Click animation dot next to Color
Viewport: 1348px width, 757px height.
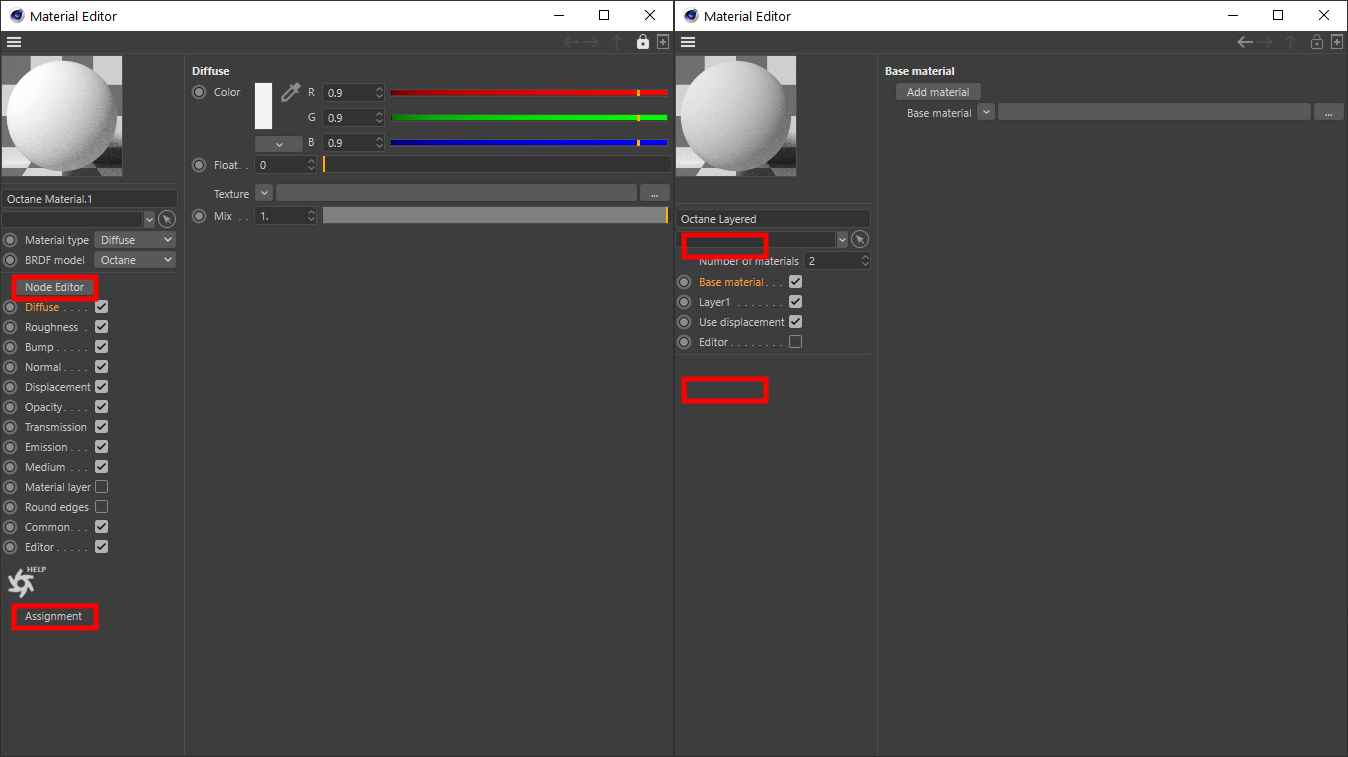[x=199, y=92]
